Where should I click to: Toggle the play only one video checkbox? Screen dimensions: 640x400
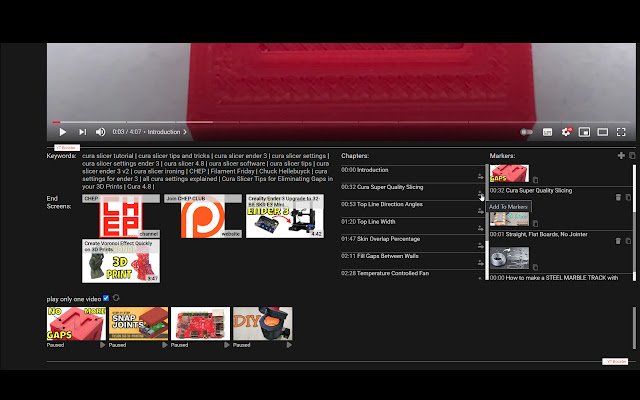tap(106, 298)
